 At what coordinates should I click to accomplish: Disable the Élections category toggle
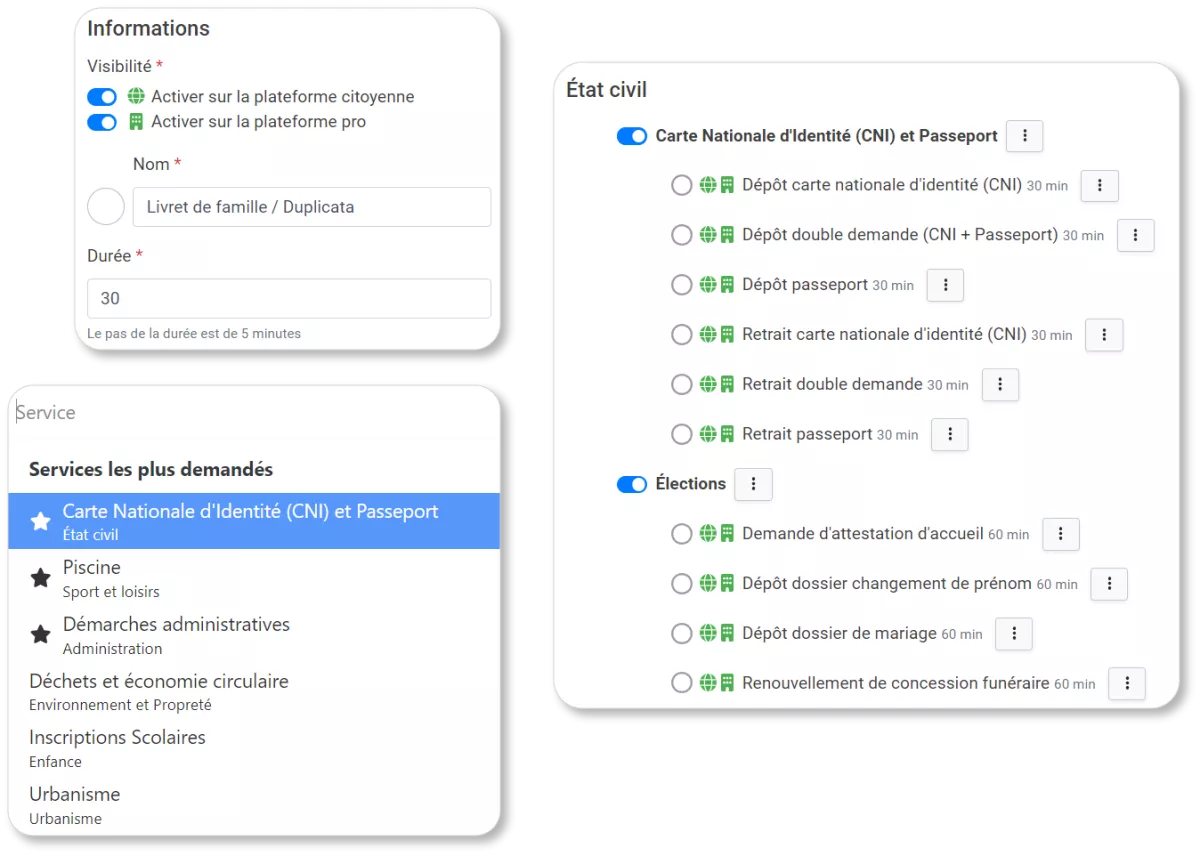[x=632, y=485]
